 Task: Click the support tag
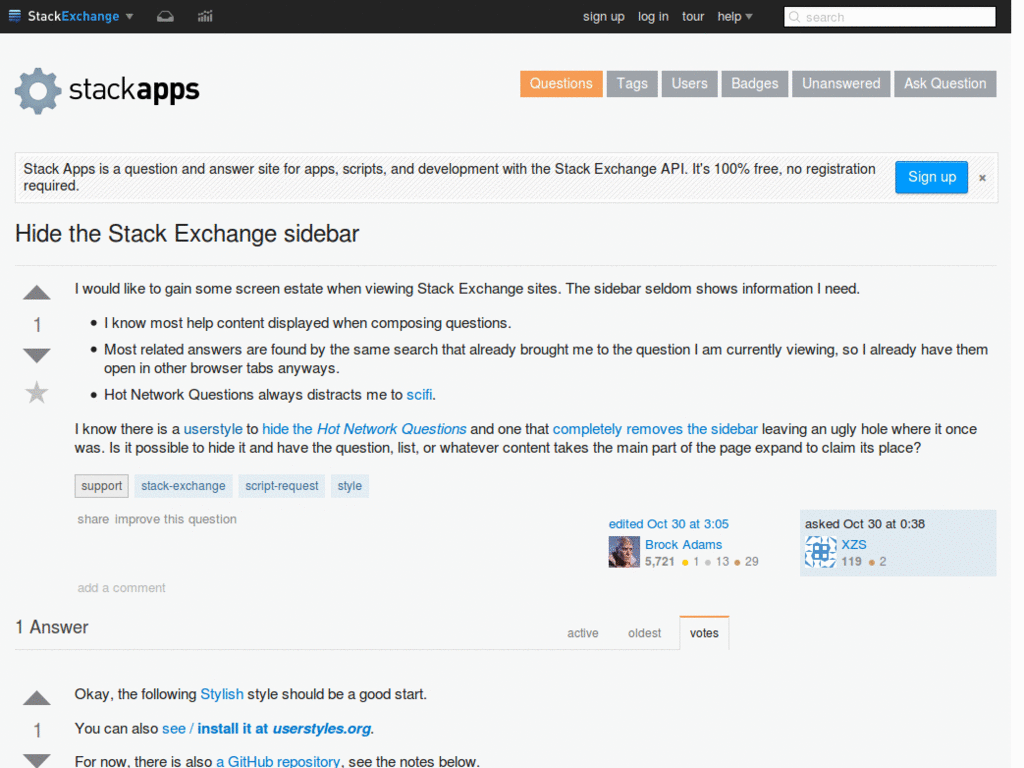coord(101,486)
